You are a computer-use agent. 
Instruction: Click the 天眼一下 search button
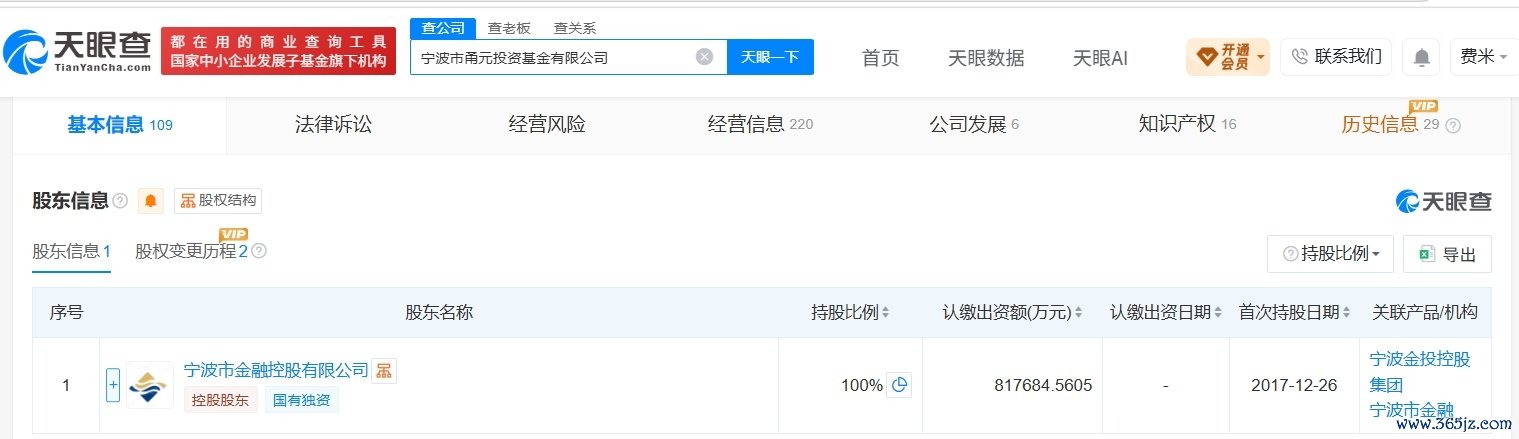point(770,57)
